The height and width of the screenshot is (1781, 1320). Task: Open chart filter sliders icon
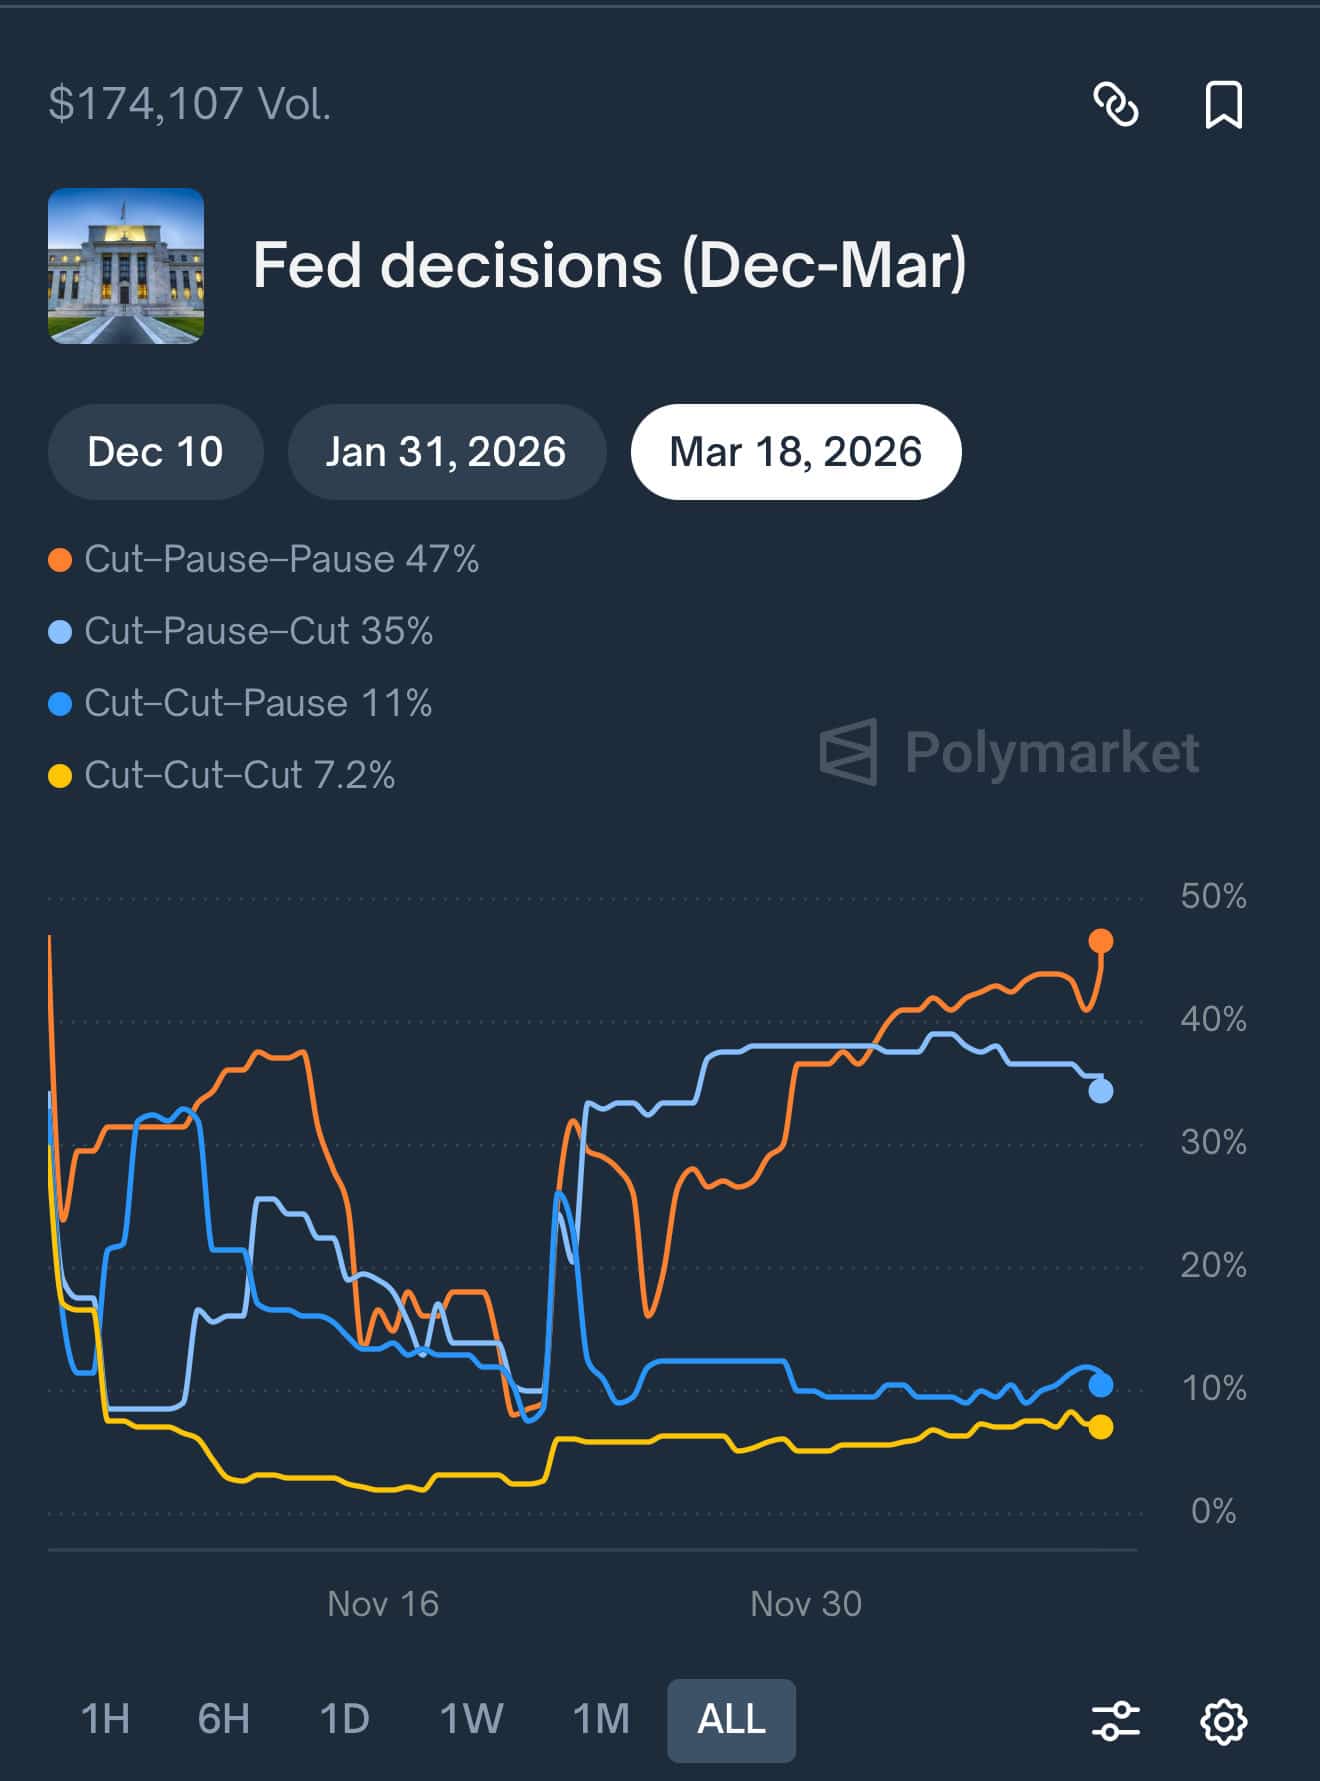1115,1721
